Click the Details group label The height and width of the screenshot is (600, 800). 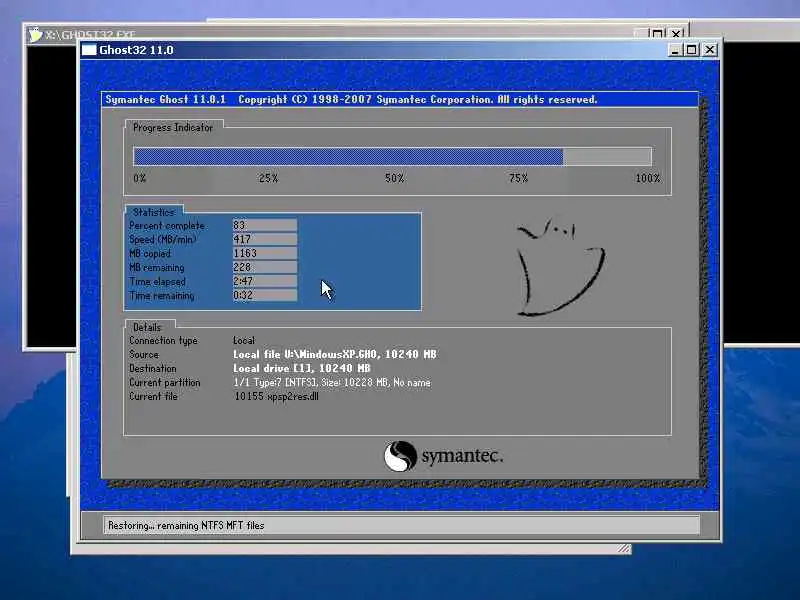tap(147, 327)
